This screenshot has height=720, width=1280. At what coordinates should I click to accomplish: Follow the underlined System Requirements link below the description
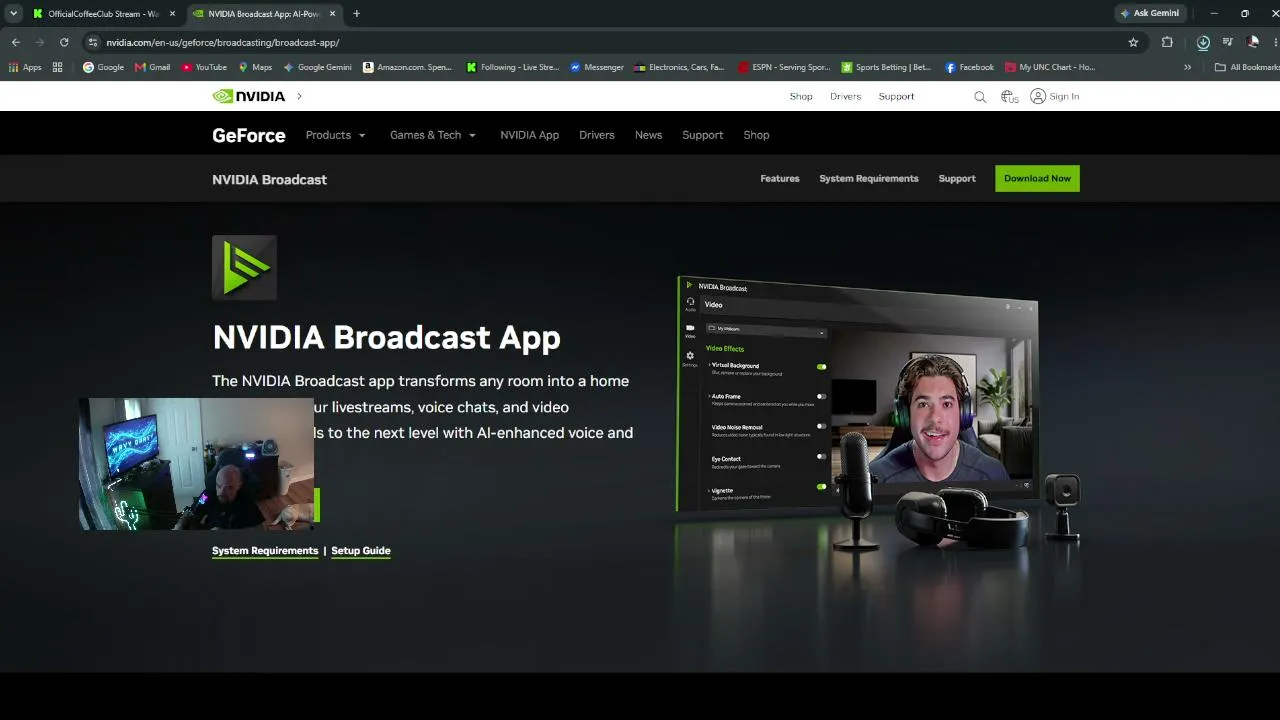[265, 551]
